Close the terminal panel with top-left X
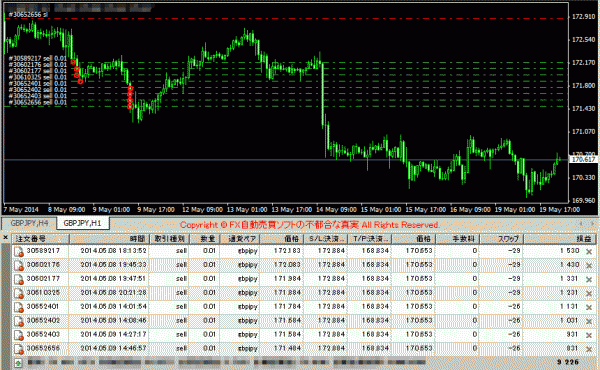The width and height of the screenshot is (600, 370). pos(5,238)
